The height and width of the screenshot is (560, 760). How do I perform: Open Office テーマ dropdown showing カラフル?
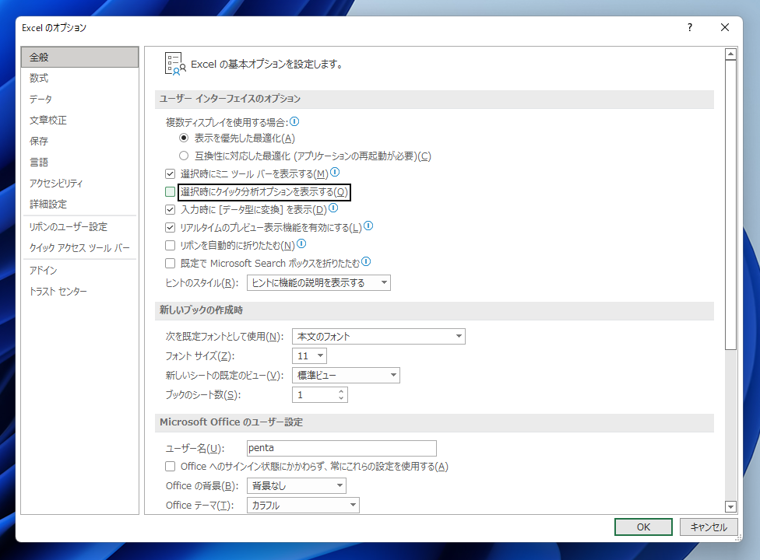pos(303,505)
